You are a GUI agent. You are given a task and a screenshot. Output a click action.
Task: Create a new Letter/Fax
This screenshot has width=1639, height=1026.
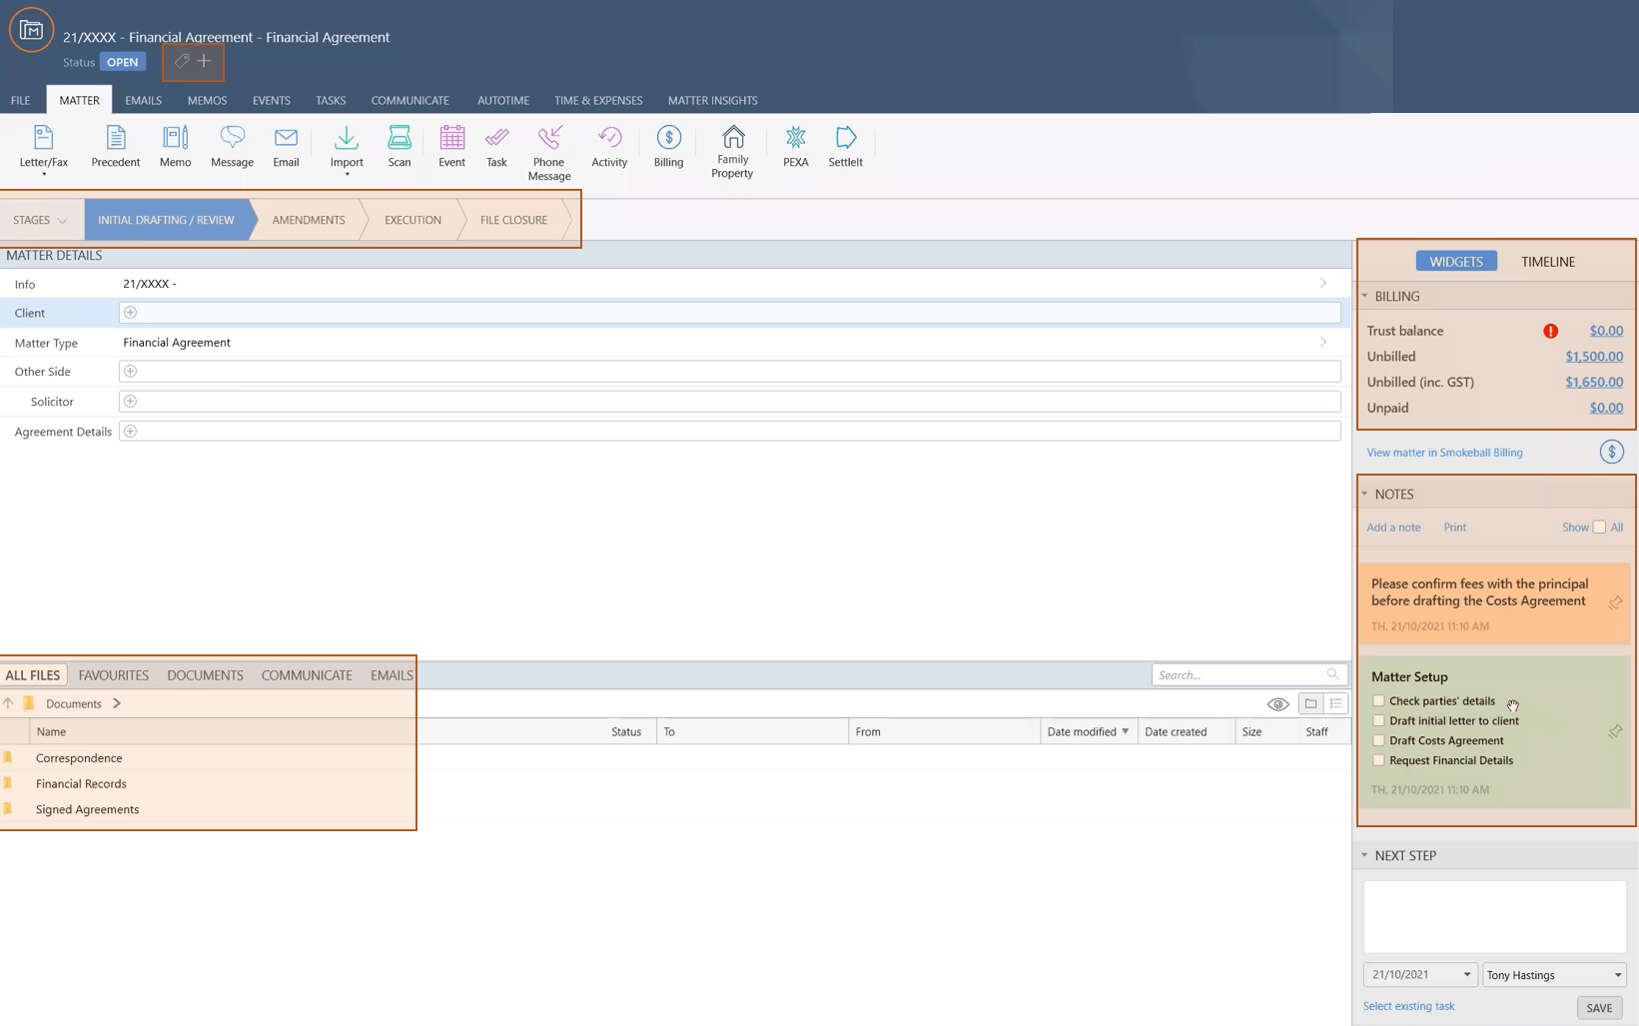(43, 145)
